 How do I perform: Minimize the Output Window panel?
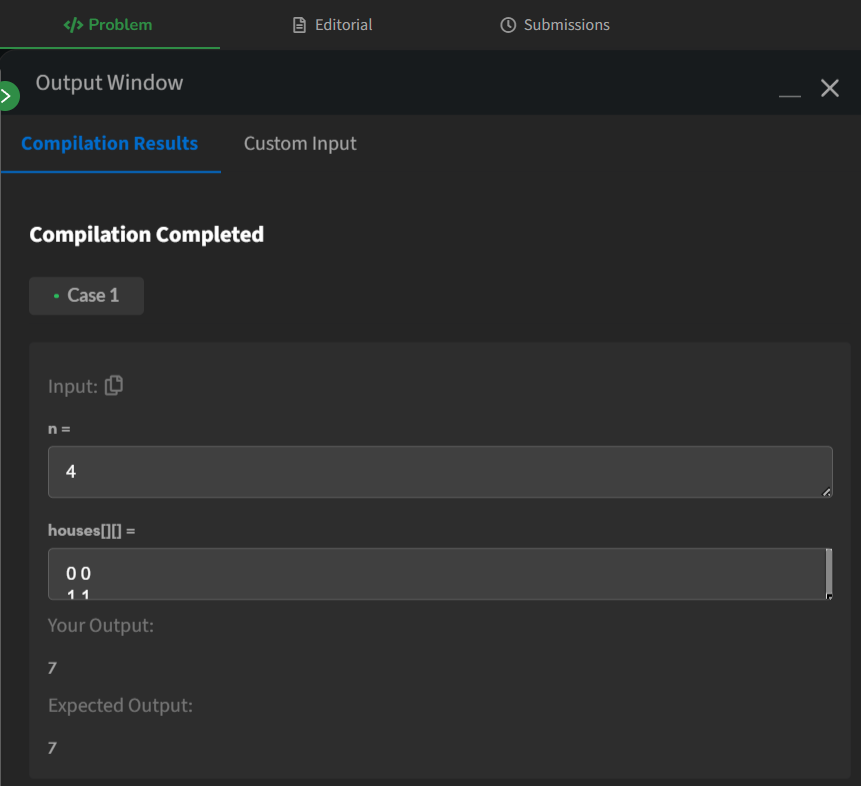(790, 95)
